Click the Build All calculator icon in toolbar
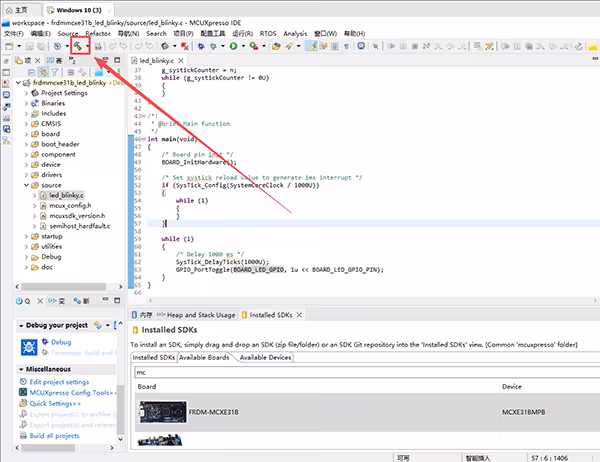This screenshot has height=462, width=600. pyautogui.click(x=98, y=46)
